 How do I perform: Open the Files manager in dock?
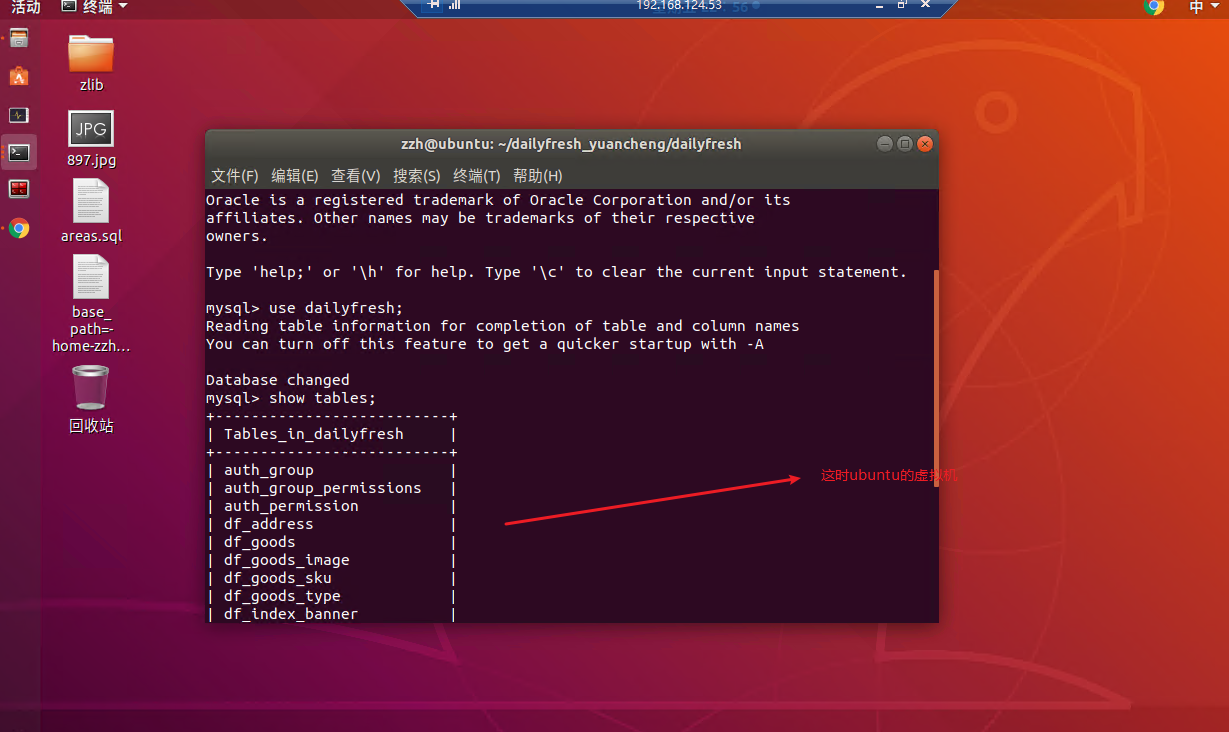click(x=19, y=39)
